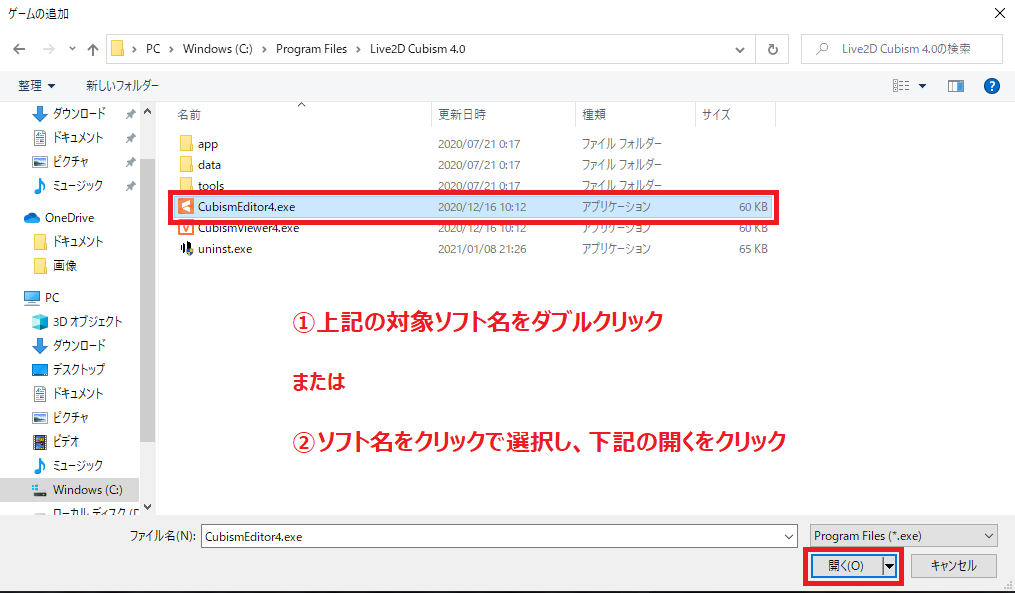Select Windows (C:) in navigation pane
This screenshot has height=593, width=1015.
tap(87, 489)
